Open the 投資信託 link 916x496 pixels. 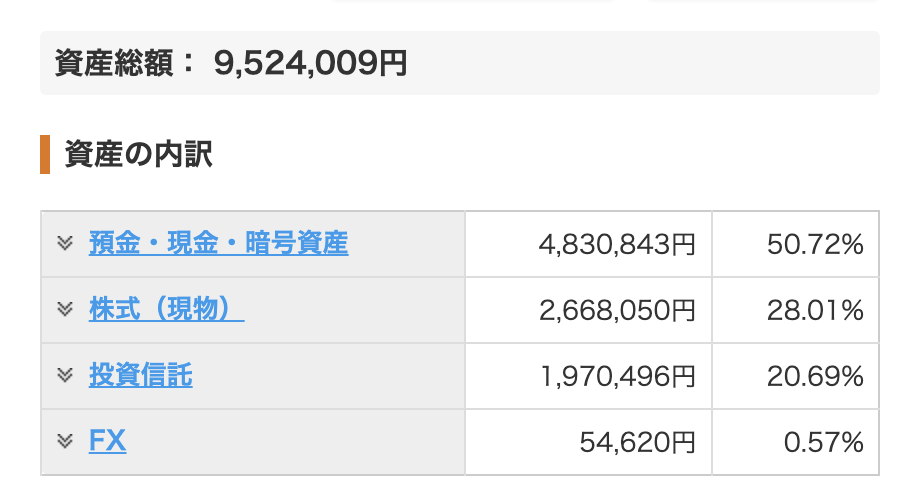tap(140, 375)
